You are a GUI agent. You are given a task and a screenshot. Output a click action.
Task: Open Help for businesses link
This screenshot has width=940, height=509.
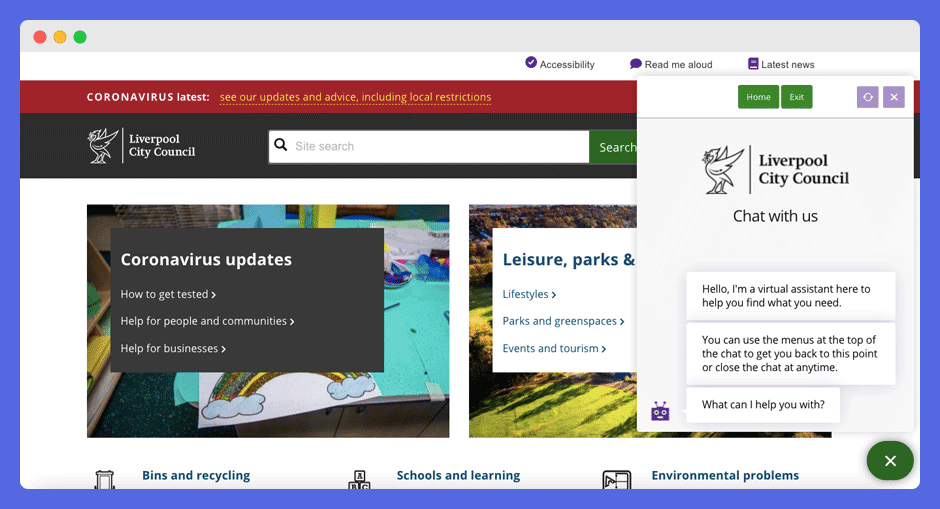click(173, 348)
